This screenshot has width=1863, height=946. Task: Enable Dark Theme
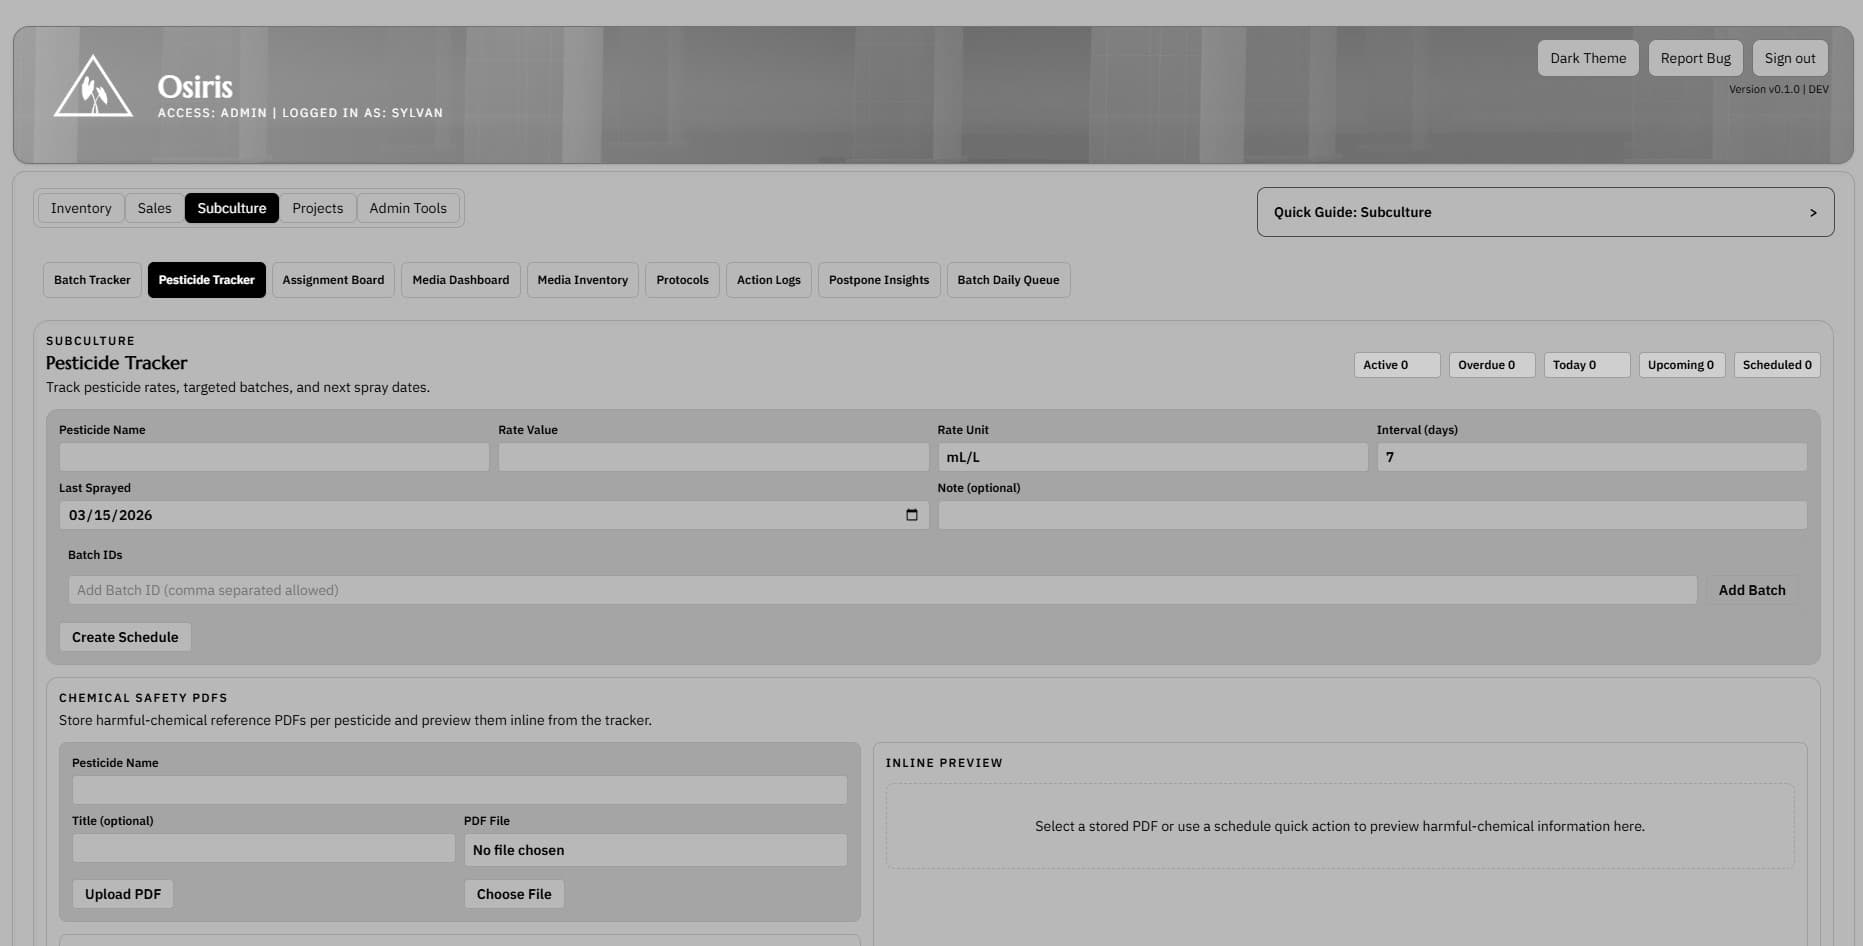point(1587,58)
